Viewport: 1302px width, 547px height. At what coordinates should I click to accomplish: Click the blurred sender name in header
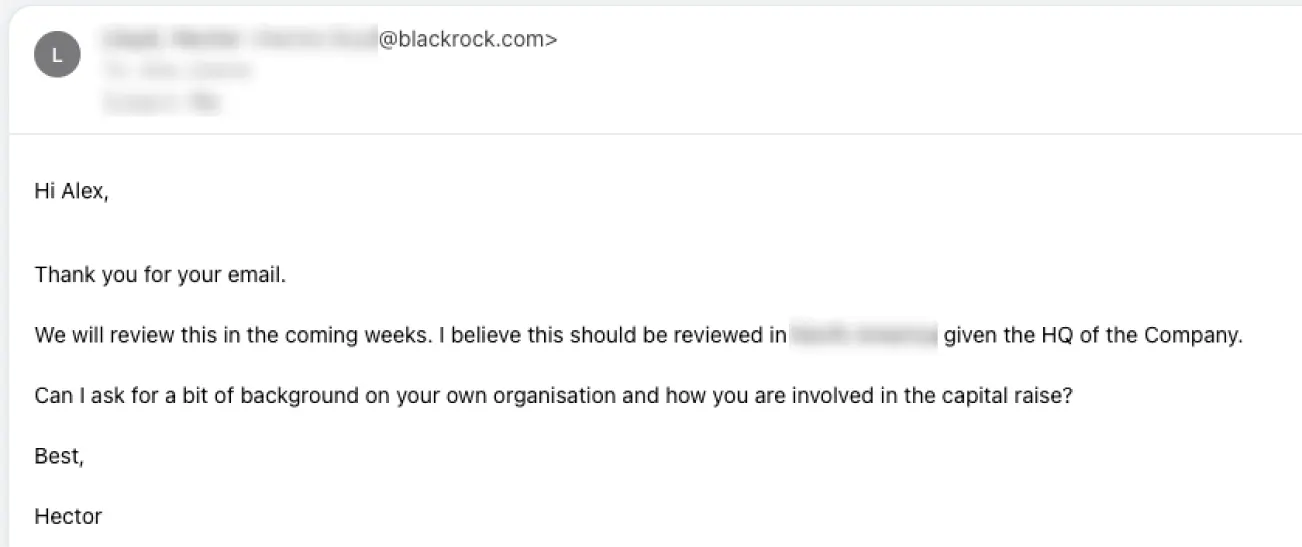tap(238, 40)
